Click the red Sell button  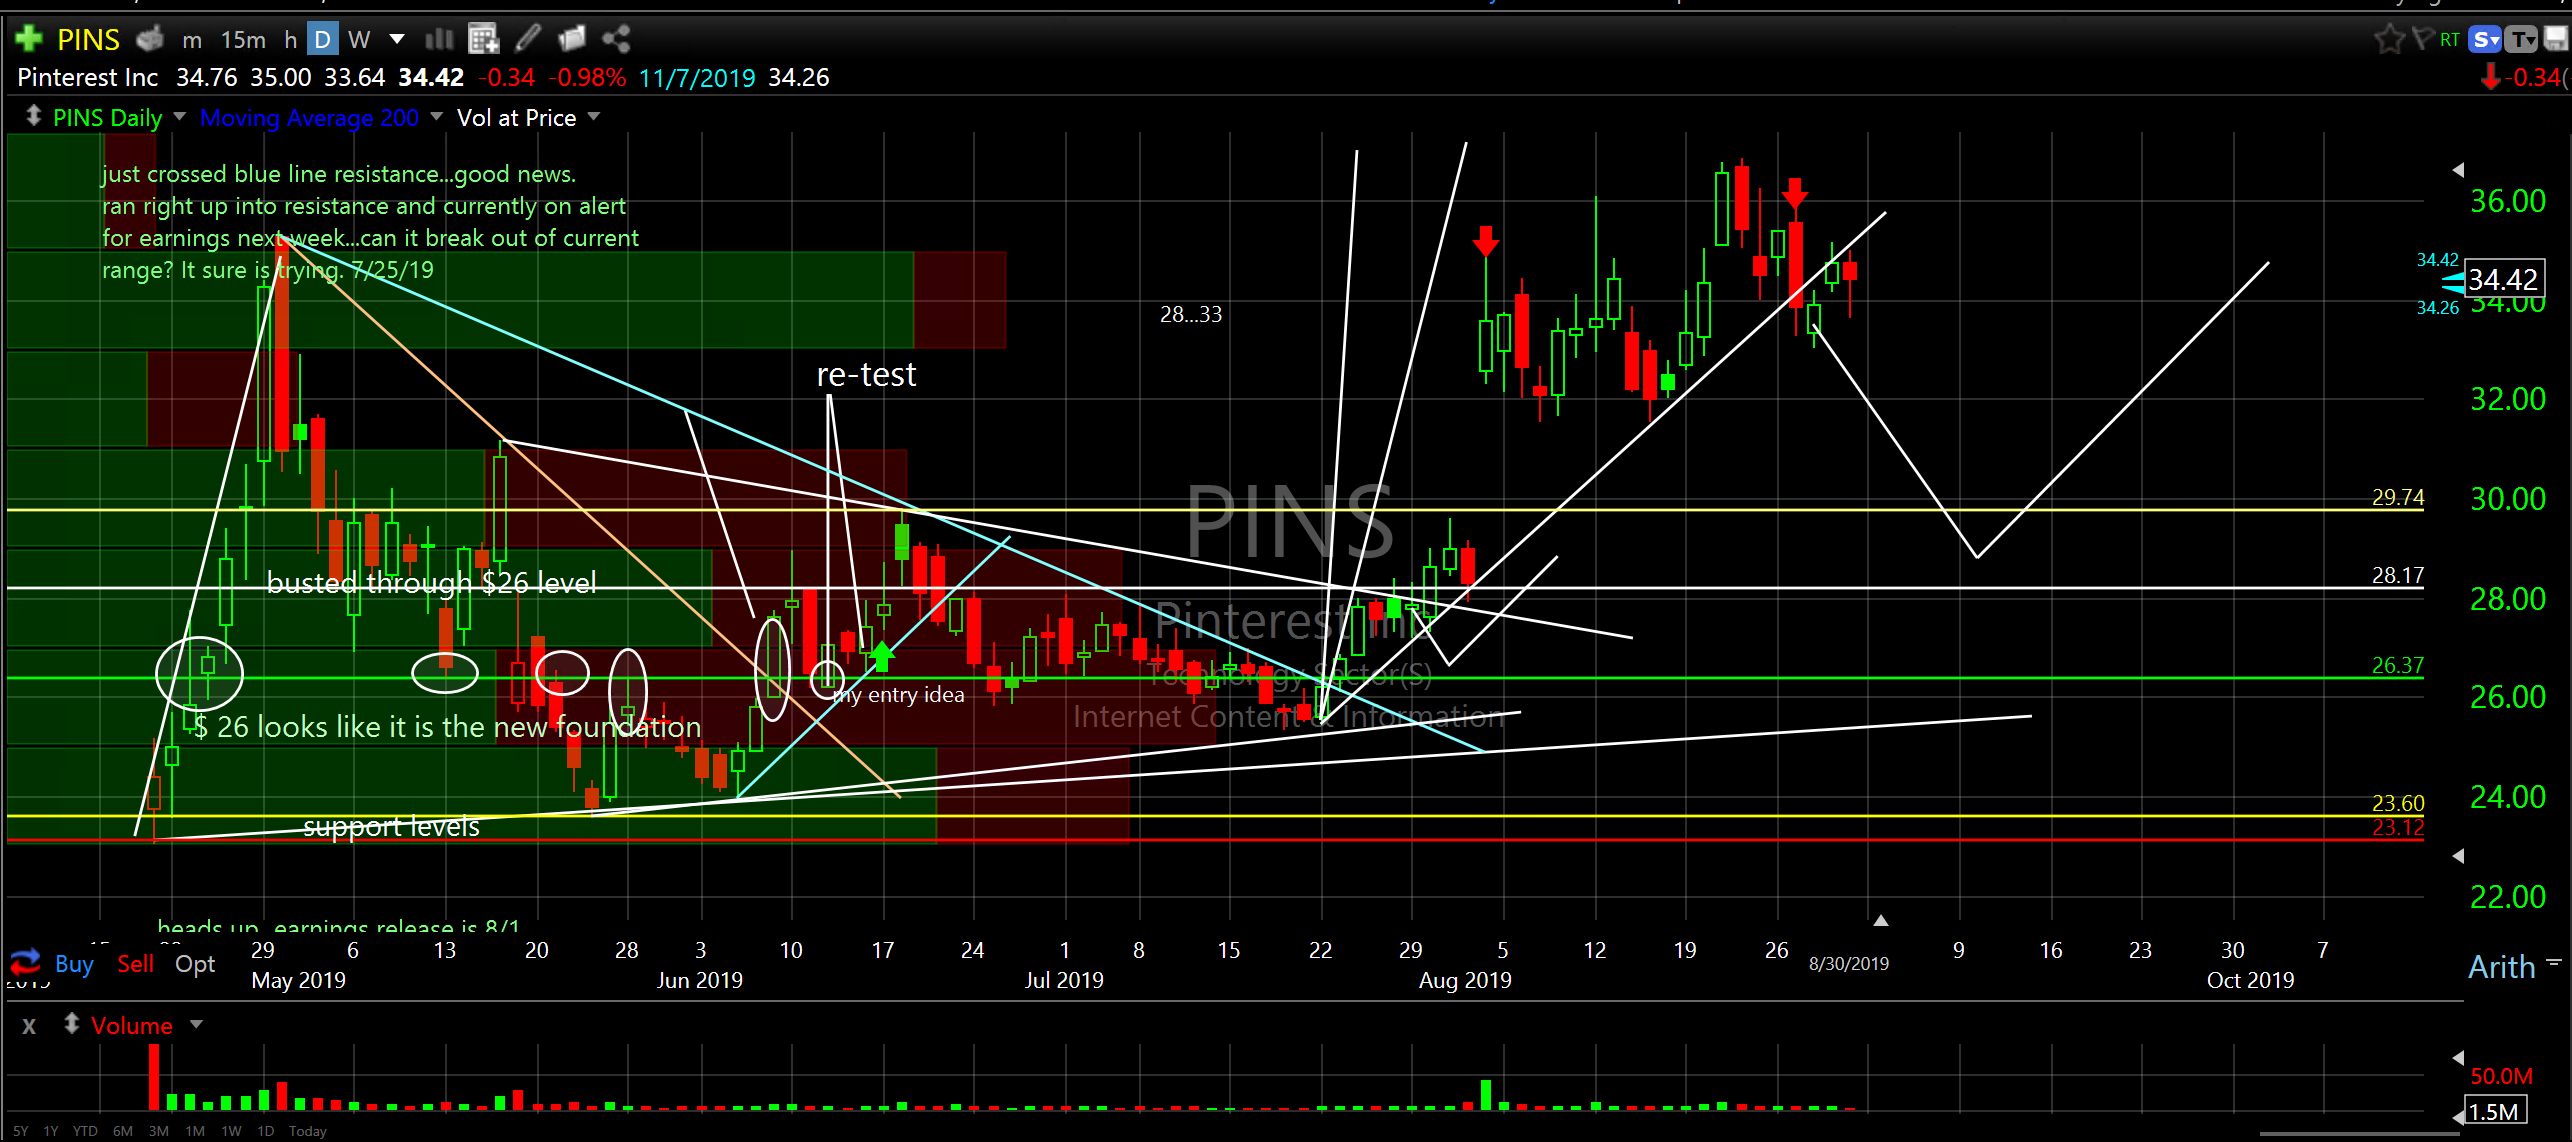(x=135, y=963)
